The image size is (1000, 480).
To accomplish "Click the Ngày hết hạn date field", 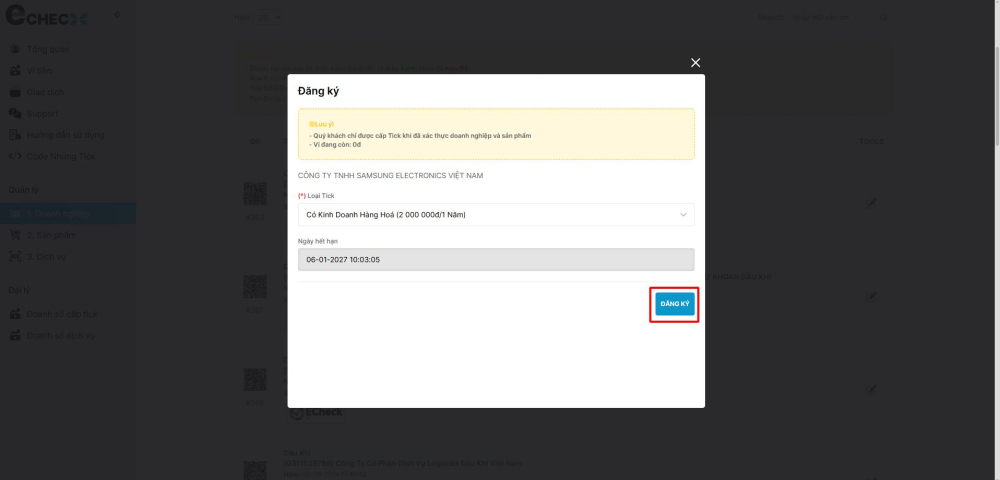I will 496,260.
